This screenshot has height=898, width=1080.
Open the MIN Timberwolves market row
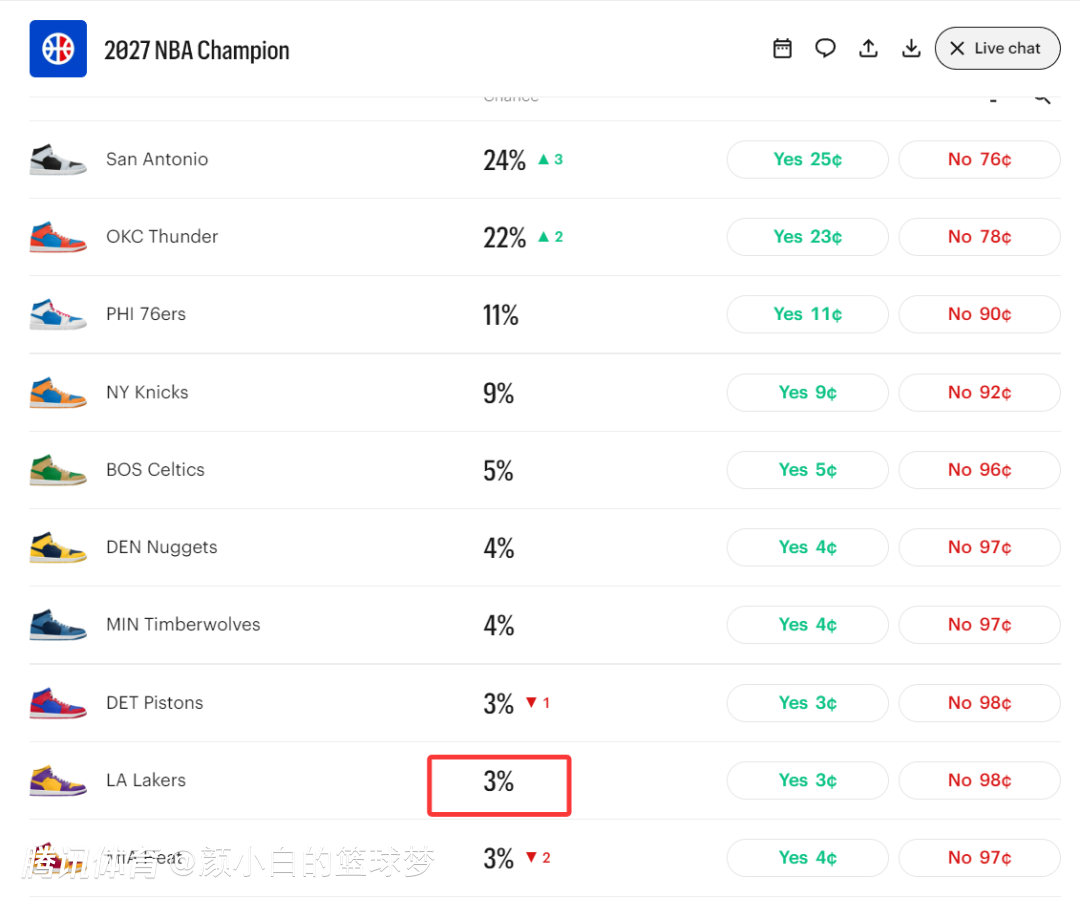[545, 625]
